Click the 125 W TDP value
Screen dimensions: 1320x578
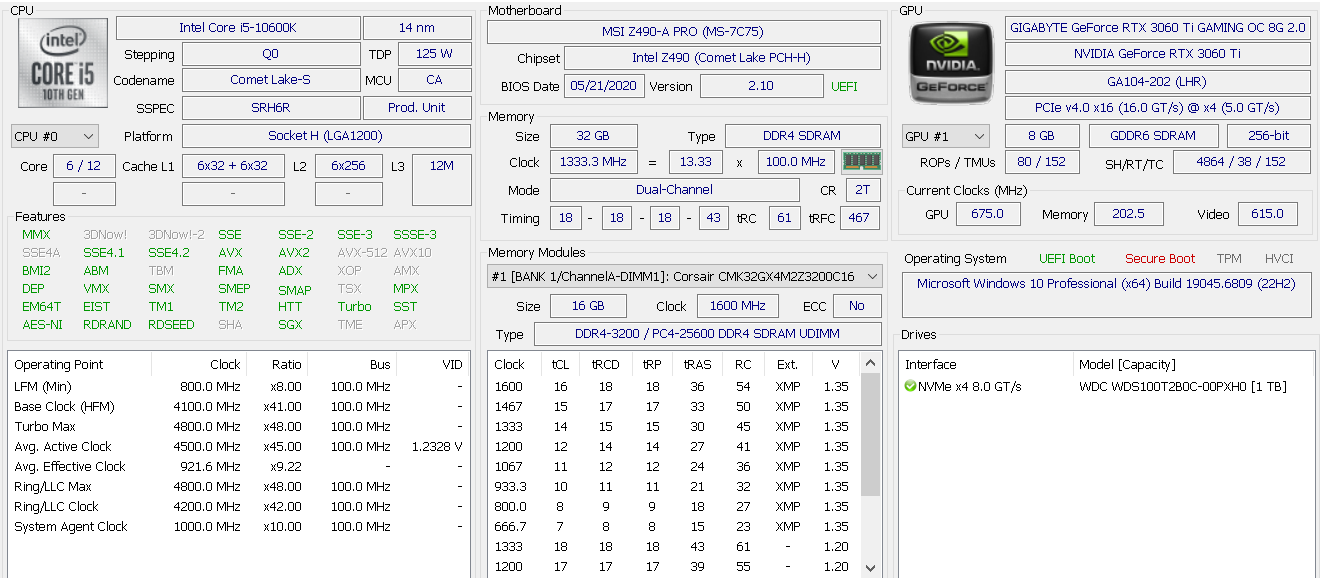[x=434, y=54]
